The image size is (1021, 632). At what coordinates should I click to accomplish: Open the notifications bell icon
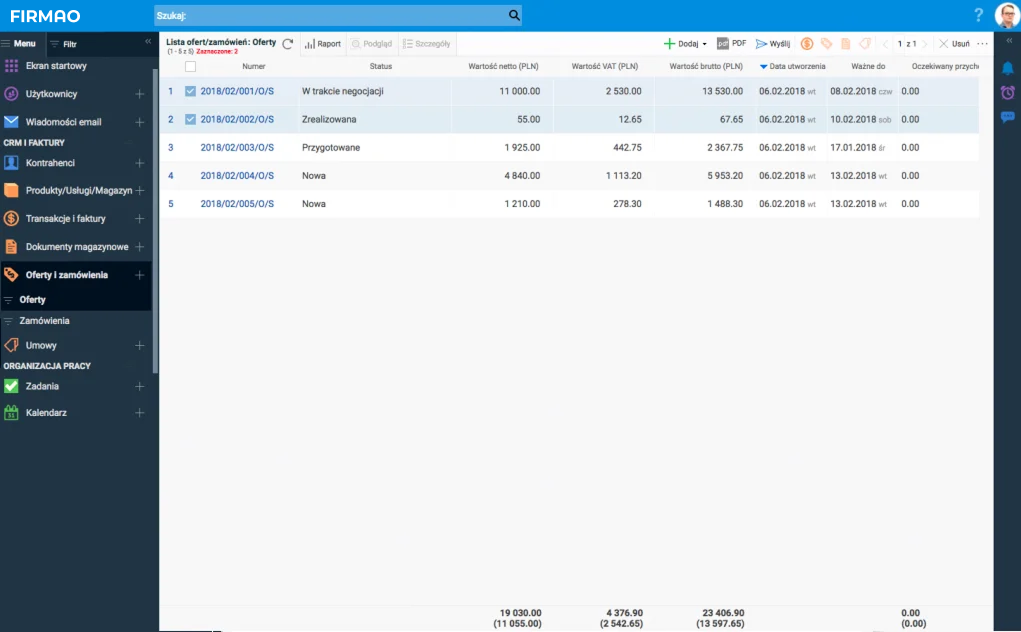(1007, 68)
